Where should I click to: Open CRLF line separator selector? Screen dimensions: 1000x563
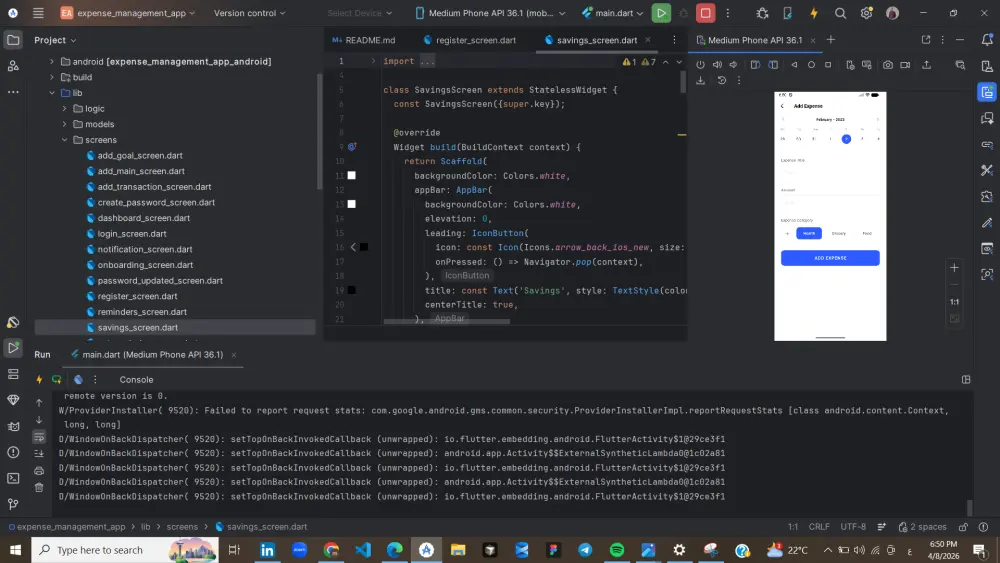coord(819,527)
